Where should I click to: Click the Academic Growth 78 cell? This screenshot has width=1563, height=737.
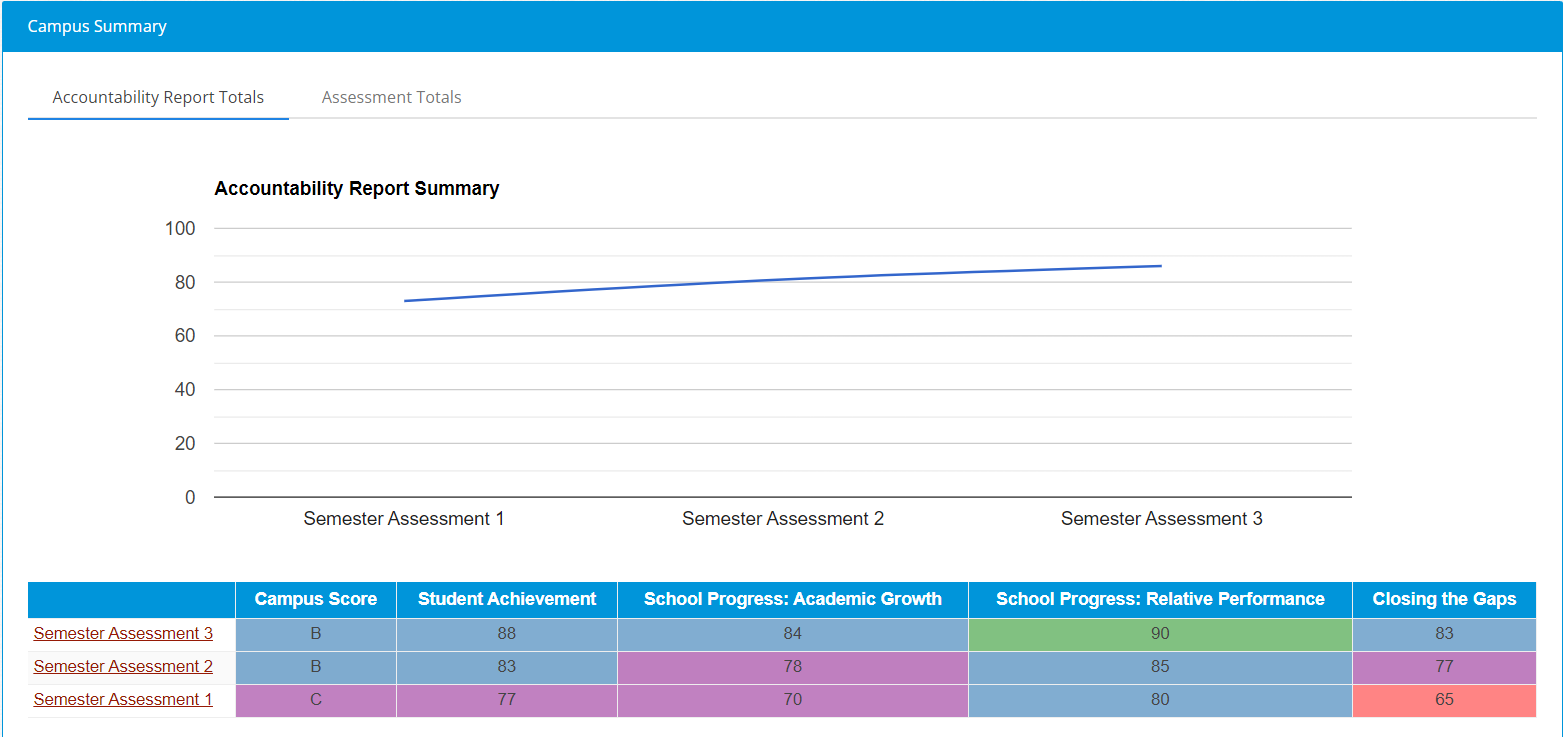pos(793,667)
